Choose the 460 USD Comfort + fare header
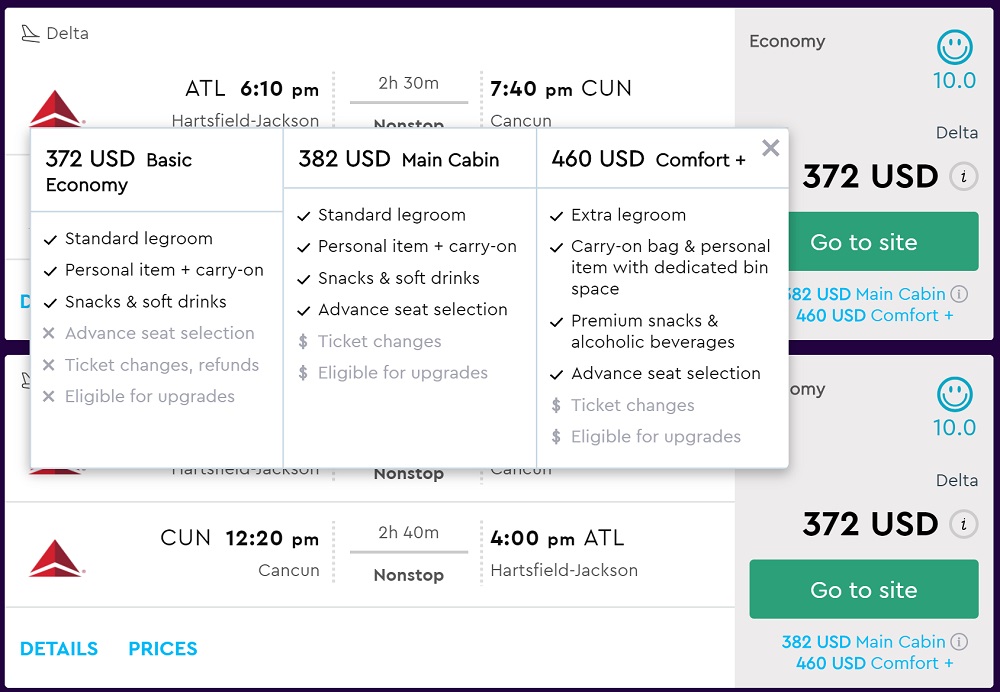This screenshot has height=692, width=1000. (x=648, y=160)
